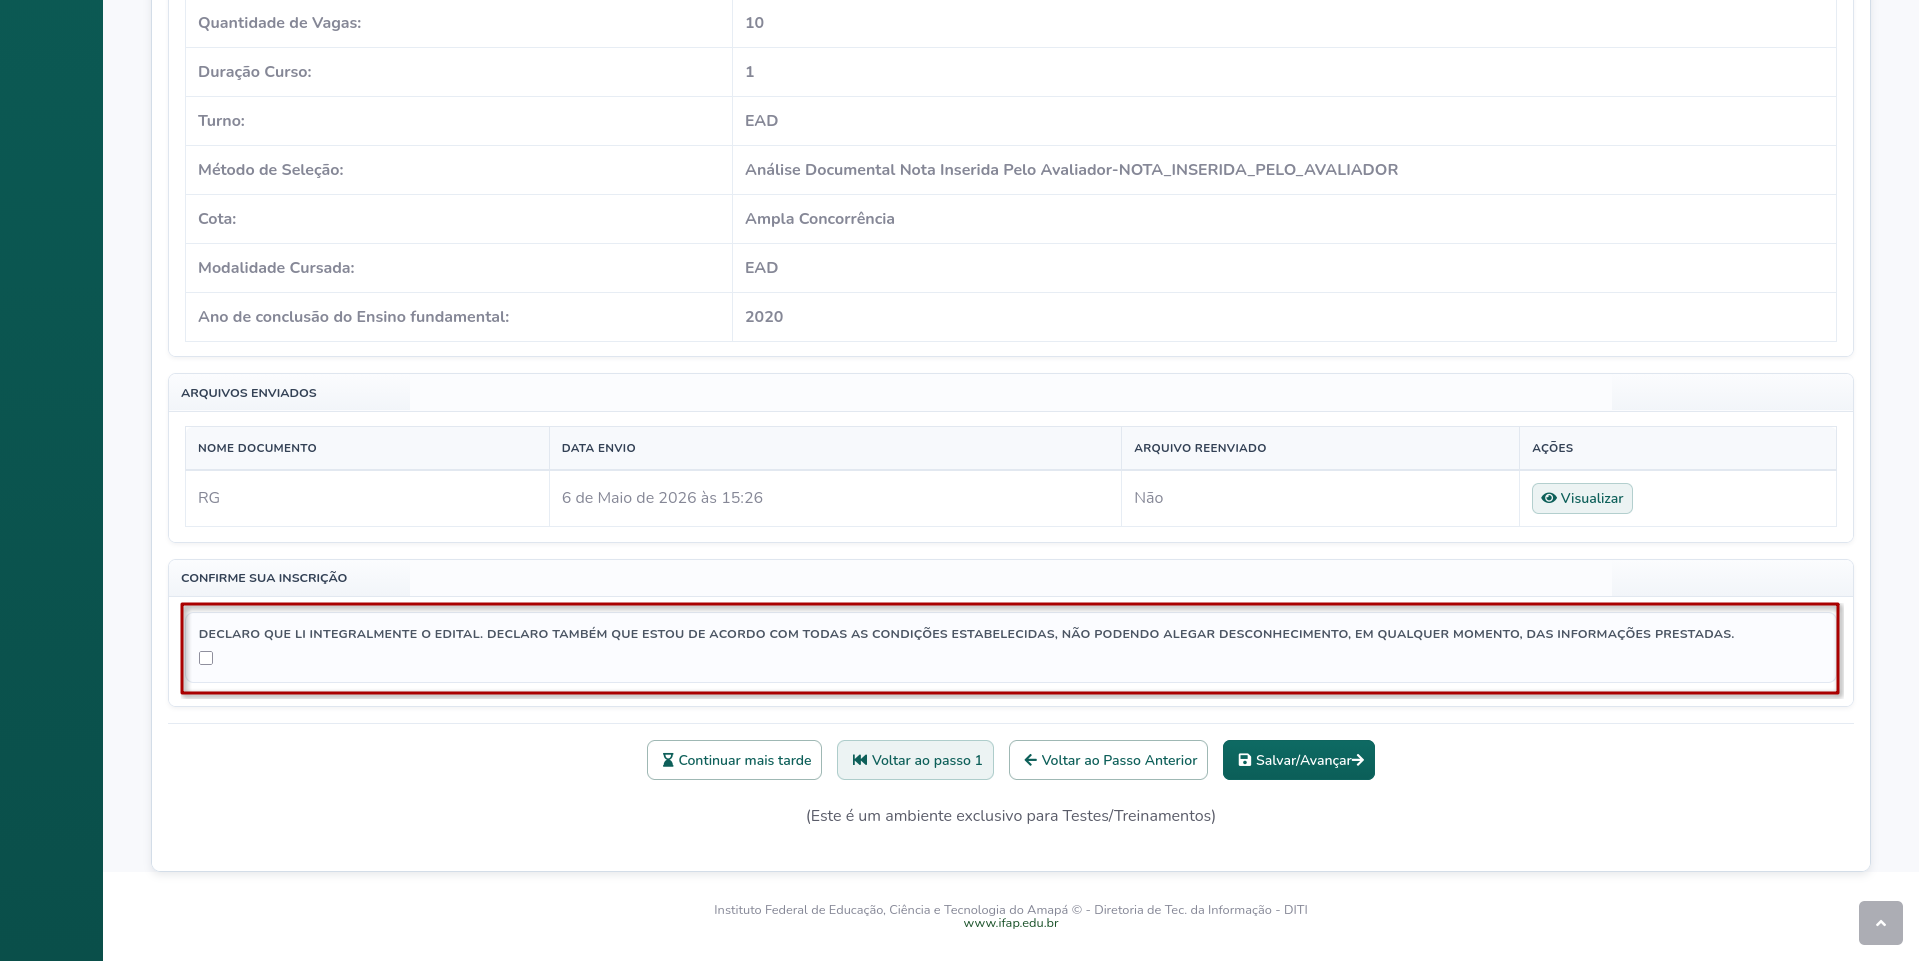
Task: Click left arrow icon on Voltar ao Passo Anterior
Action: click(1030, 760)
